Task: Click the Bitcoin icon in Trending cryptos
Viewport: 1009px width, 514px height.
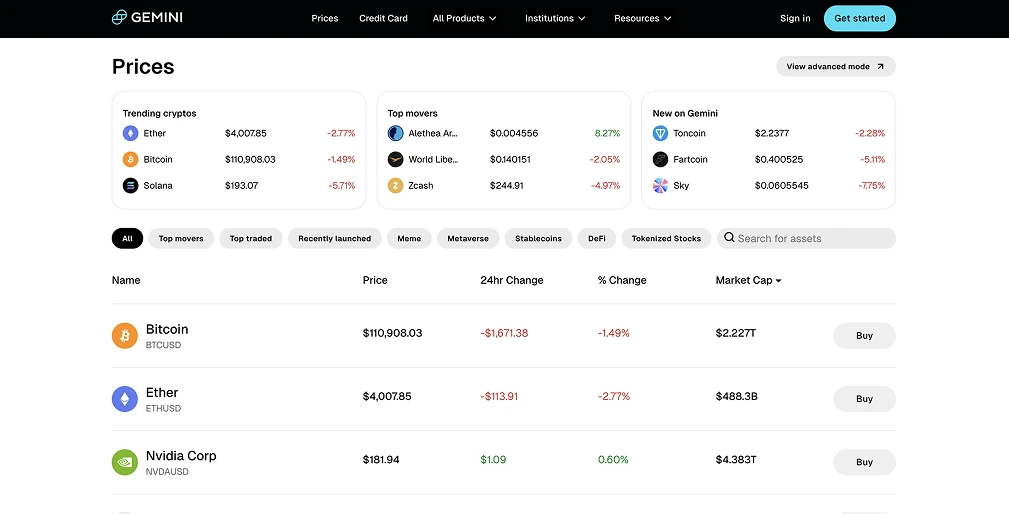Action: pyautogui.click(x=131, y=160)
